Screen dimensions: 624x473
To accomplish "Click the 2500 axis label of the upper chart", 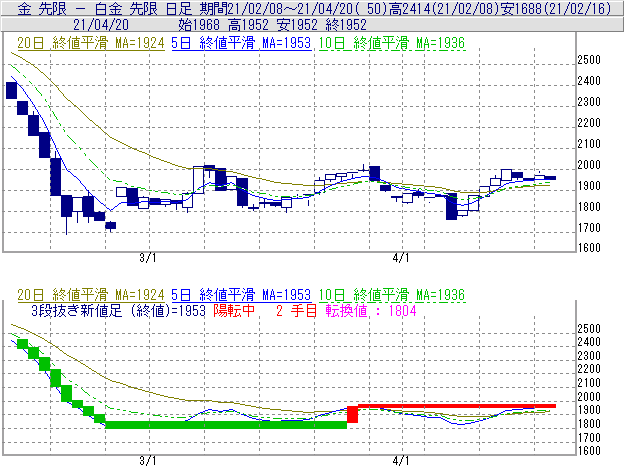I will click(x=589, y=60).
